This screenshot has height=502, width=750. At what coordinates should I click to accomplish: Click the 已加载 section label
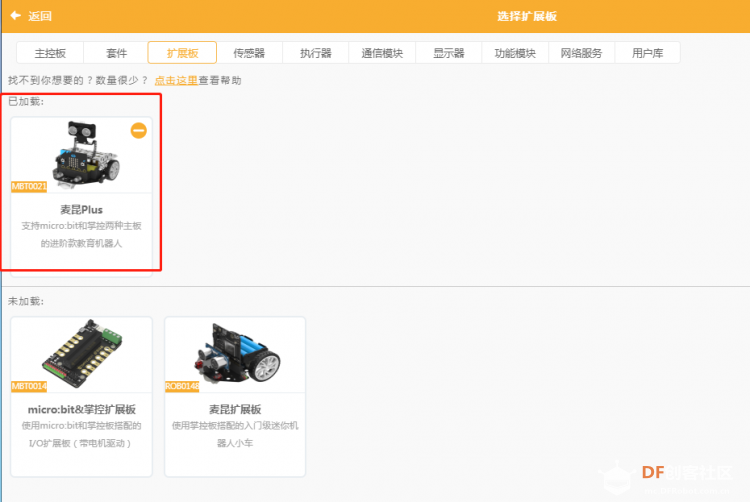26,101
